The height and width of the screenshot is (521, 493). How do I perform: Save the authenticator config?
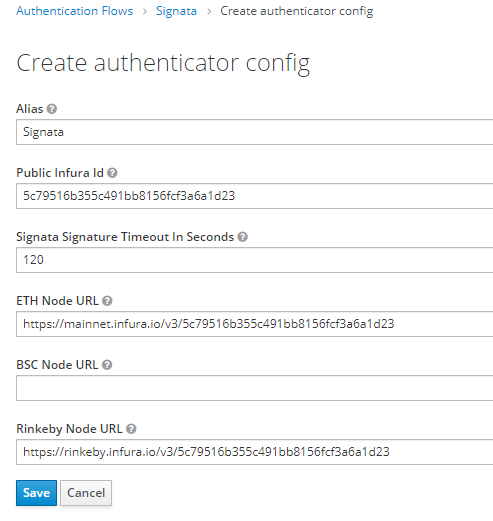click(x=36, y=493)
